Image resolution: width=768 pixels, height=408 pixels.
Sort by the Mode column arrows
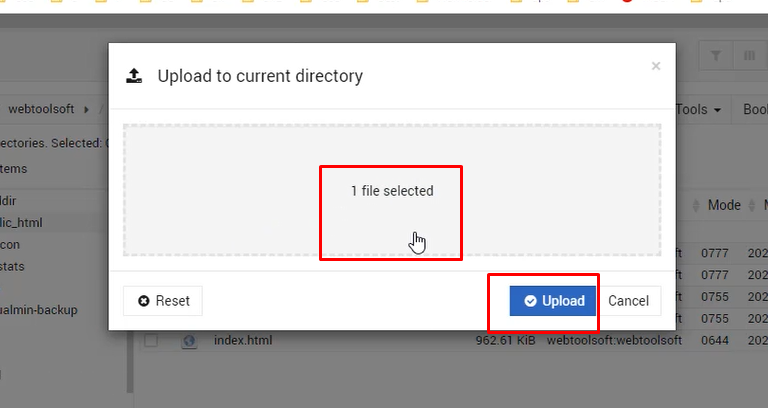(696, 205)
